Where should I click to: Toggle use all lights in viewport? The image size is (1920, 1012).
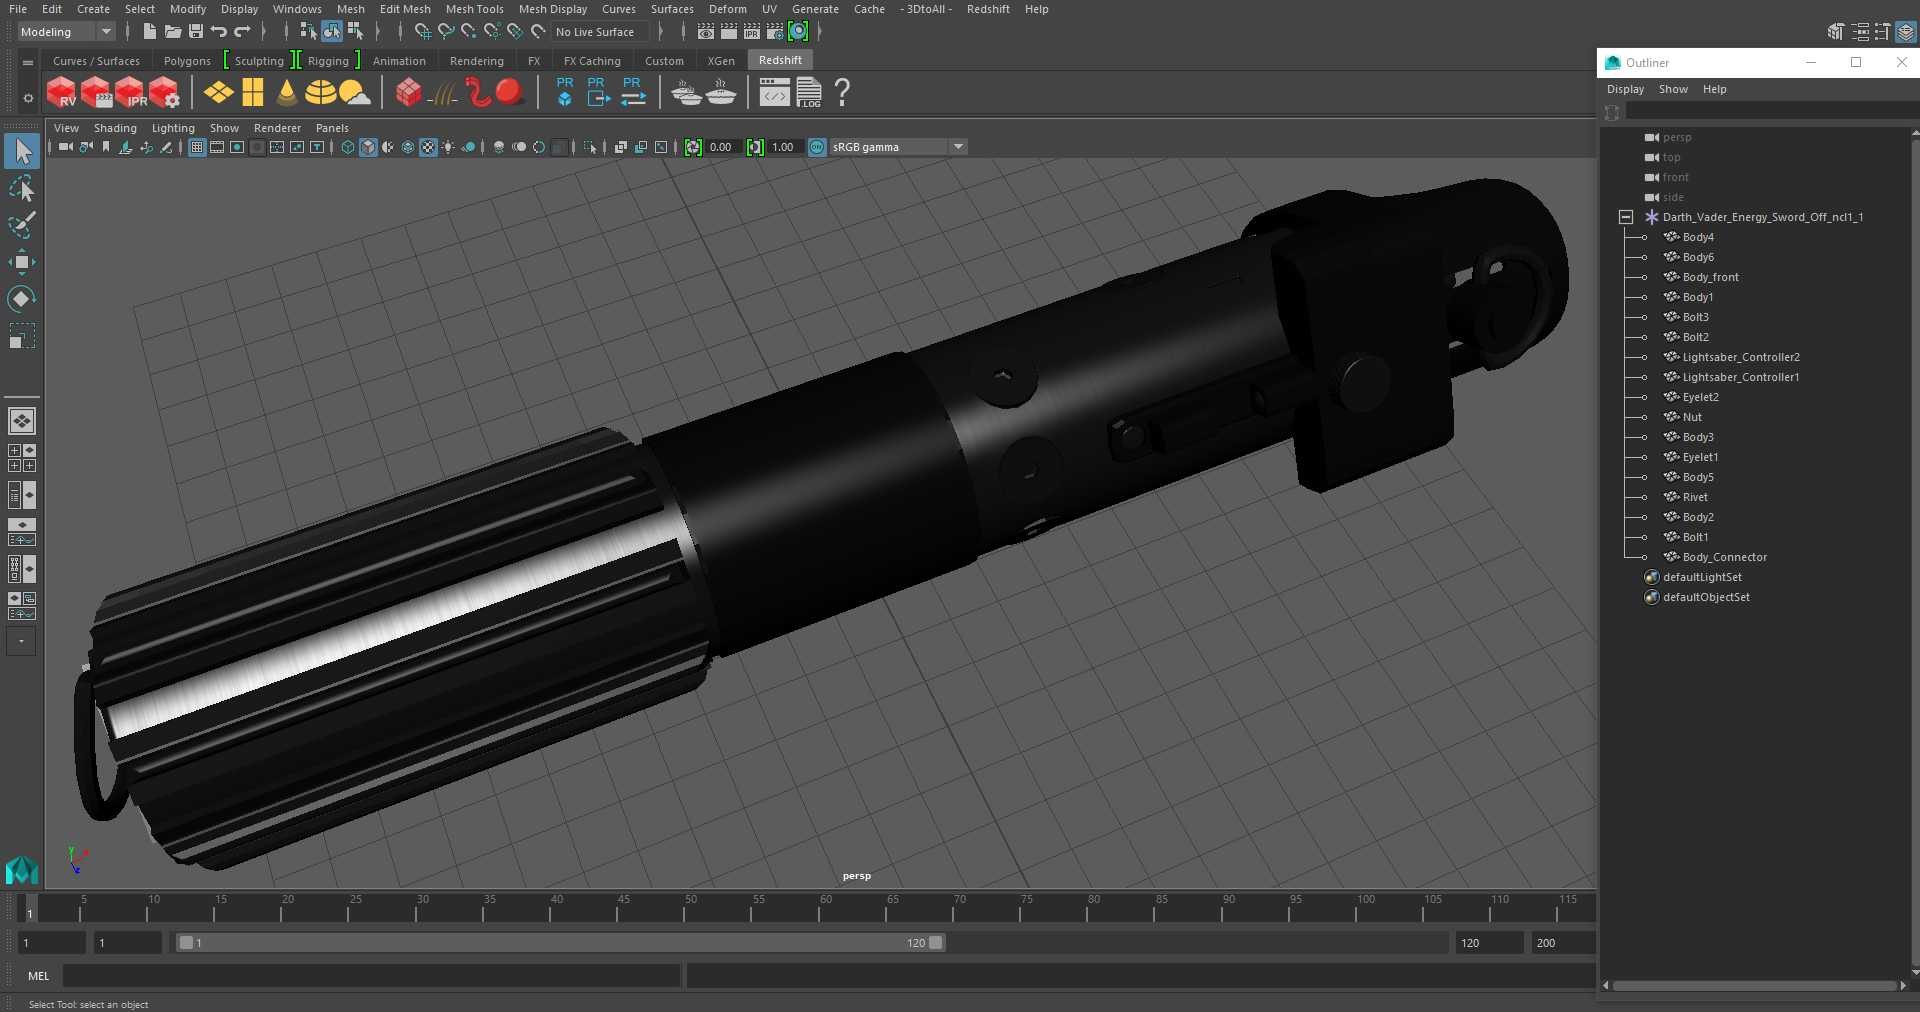[448, 147]
